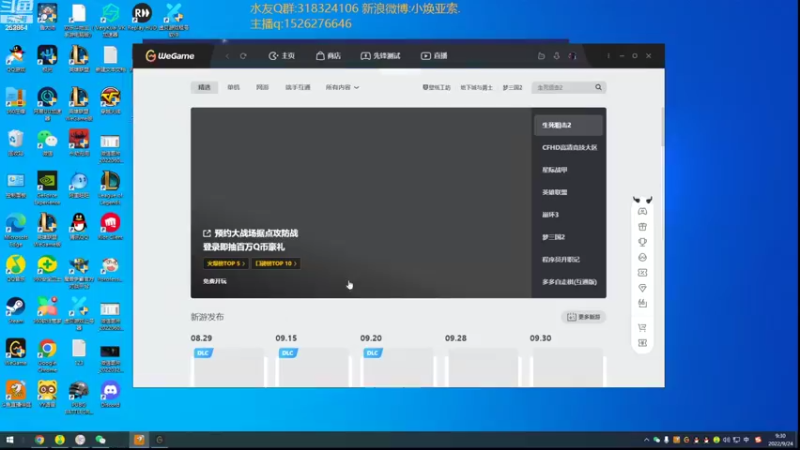Open the 先锋测试 tab
Screen dimensions: 800x450
coord(380,56)
